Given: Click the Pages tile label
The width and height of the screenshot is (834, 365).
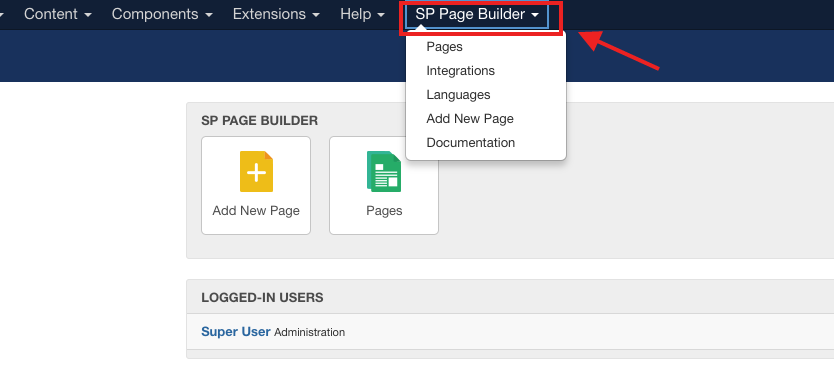Looking at the screenshot, I should click(x=384, y=211).
